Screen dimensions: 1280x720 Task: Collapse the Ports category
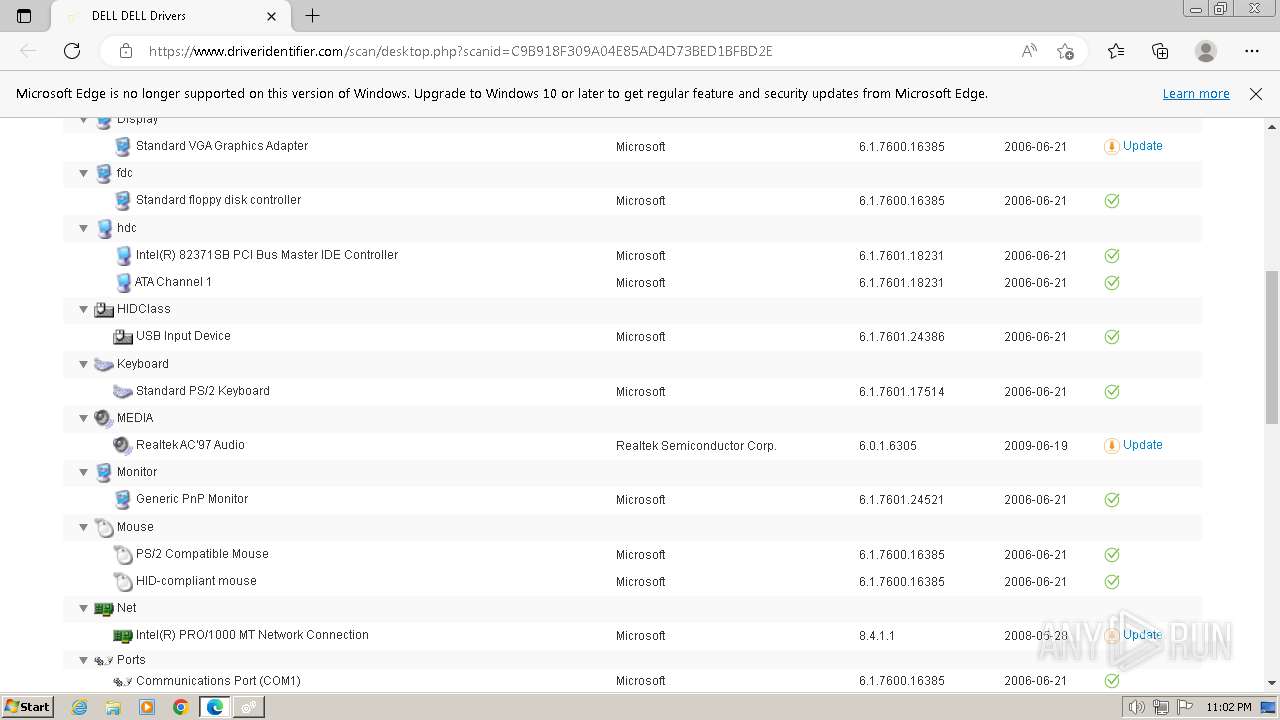pyautogui.click(x=84, y=660)
